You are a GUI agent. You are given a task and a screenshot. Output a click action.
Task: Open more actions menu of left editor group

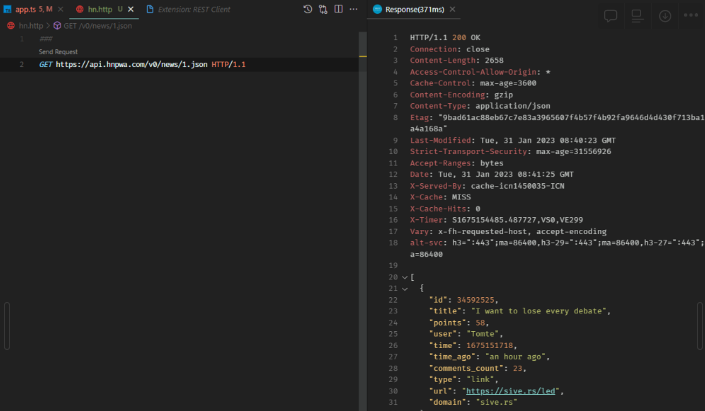click(353, 9)
